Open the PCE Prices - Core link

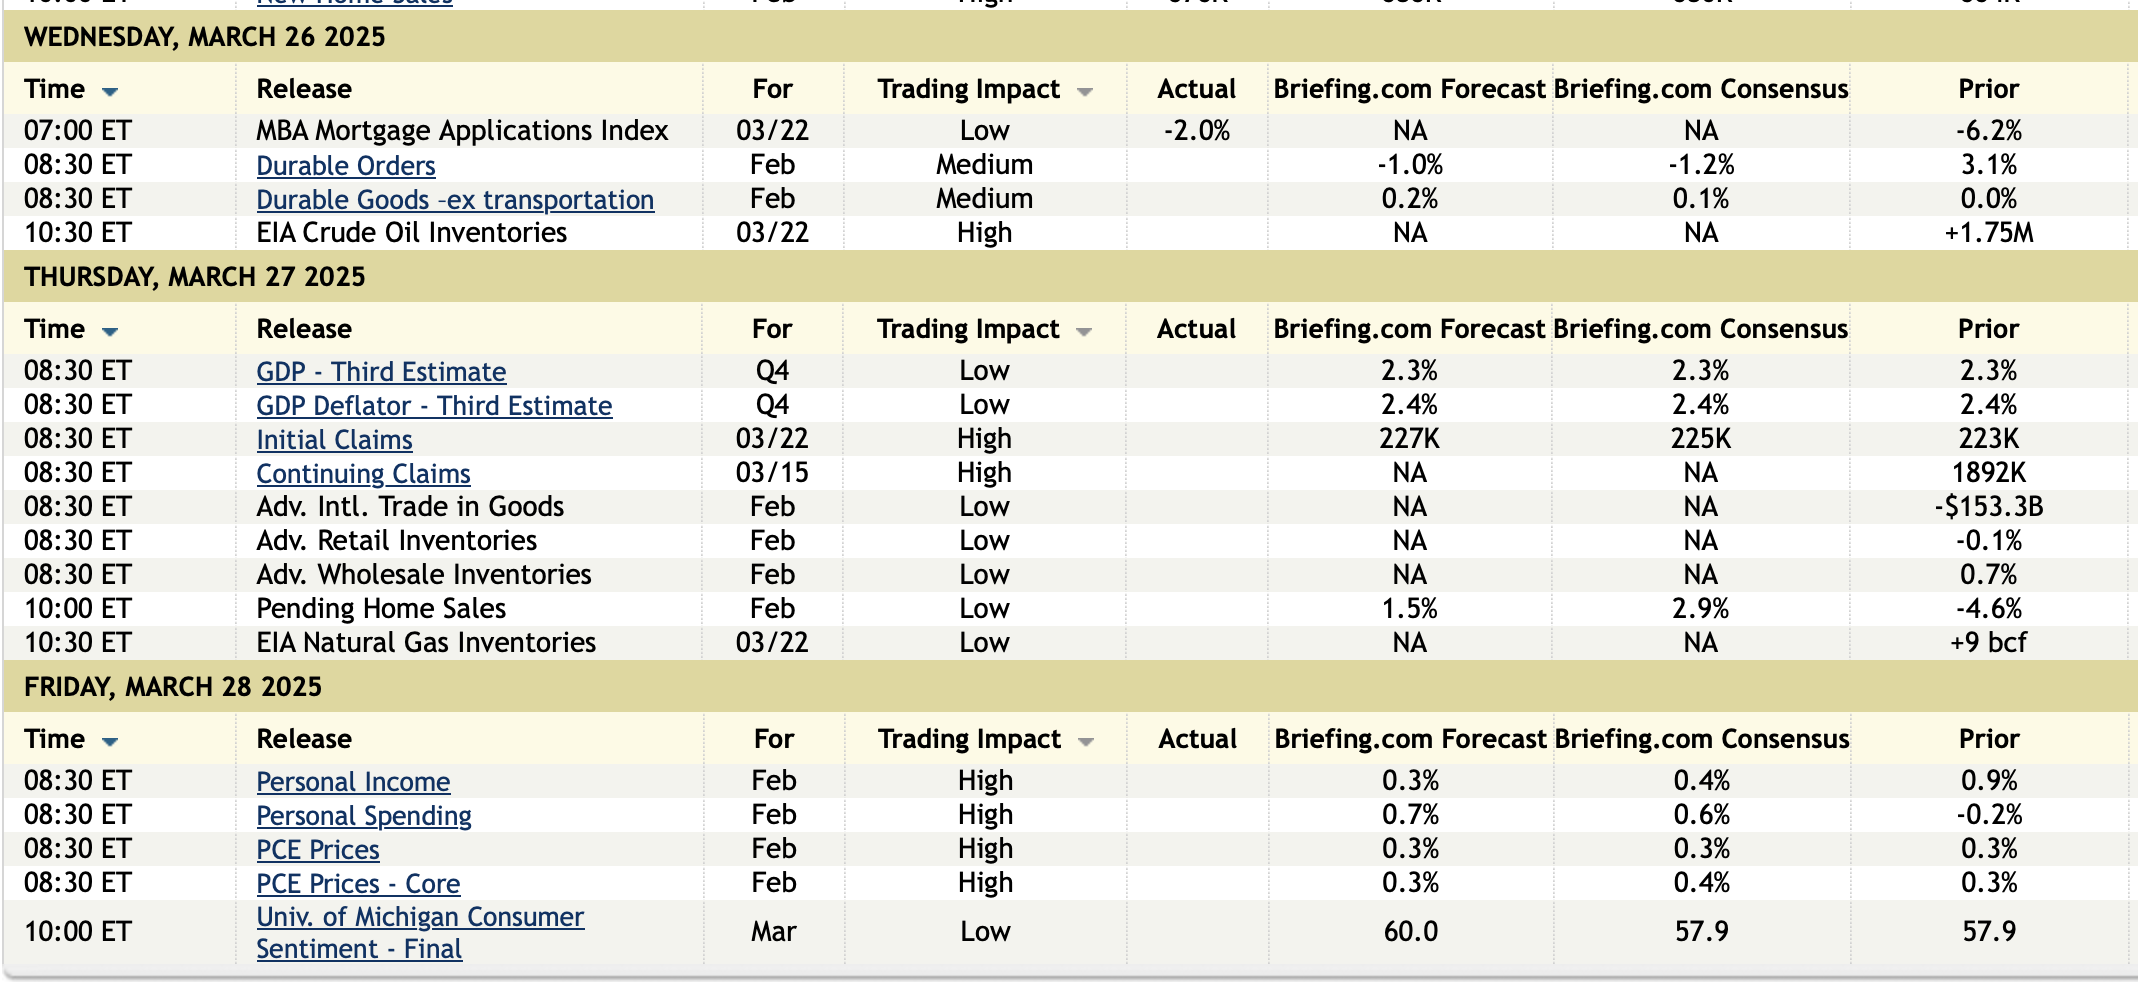pos(358,884)
